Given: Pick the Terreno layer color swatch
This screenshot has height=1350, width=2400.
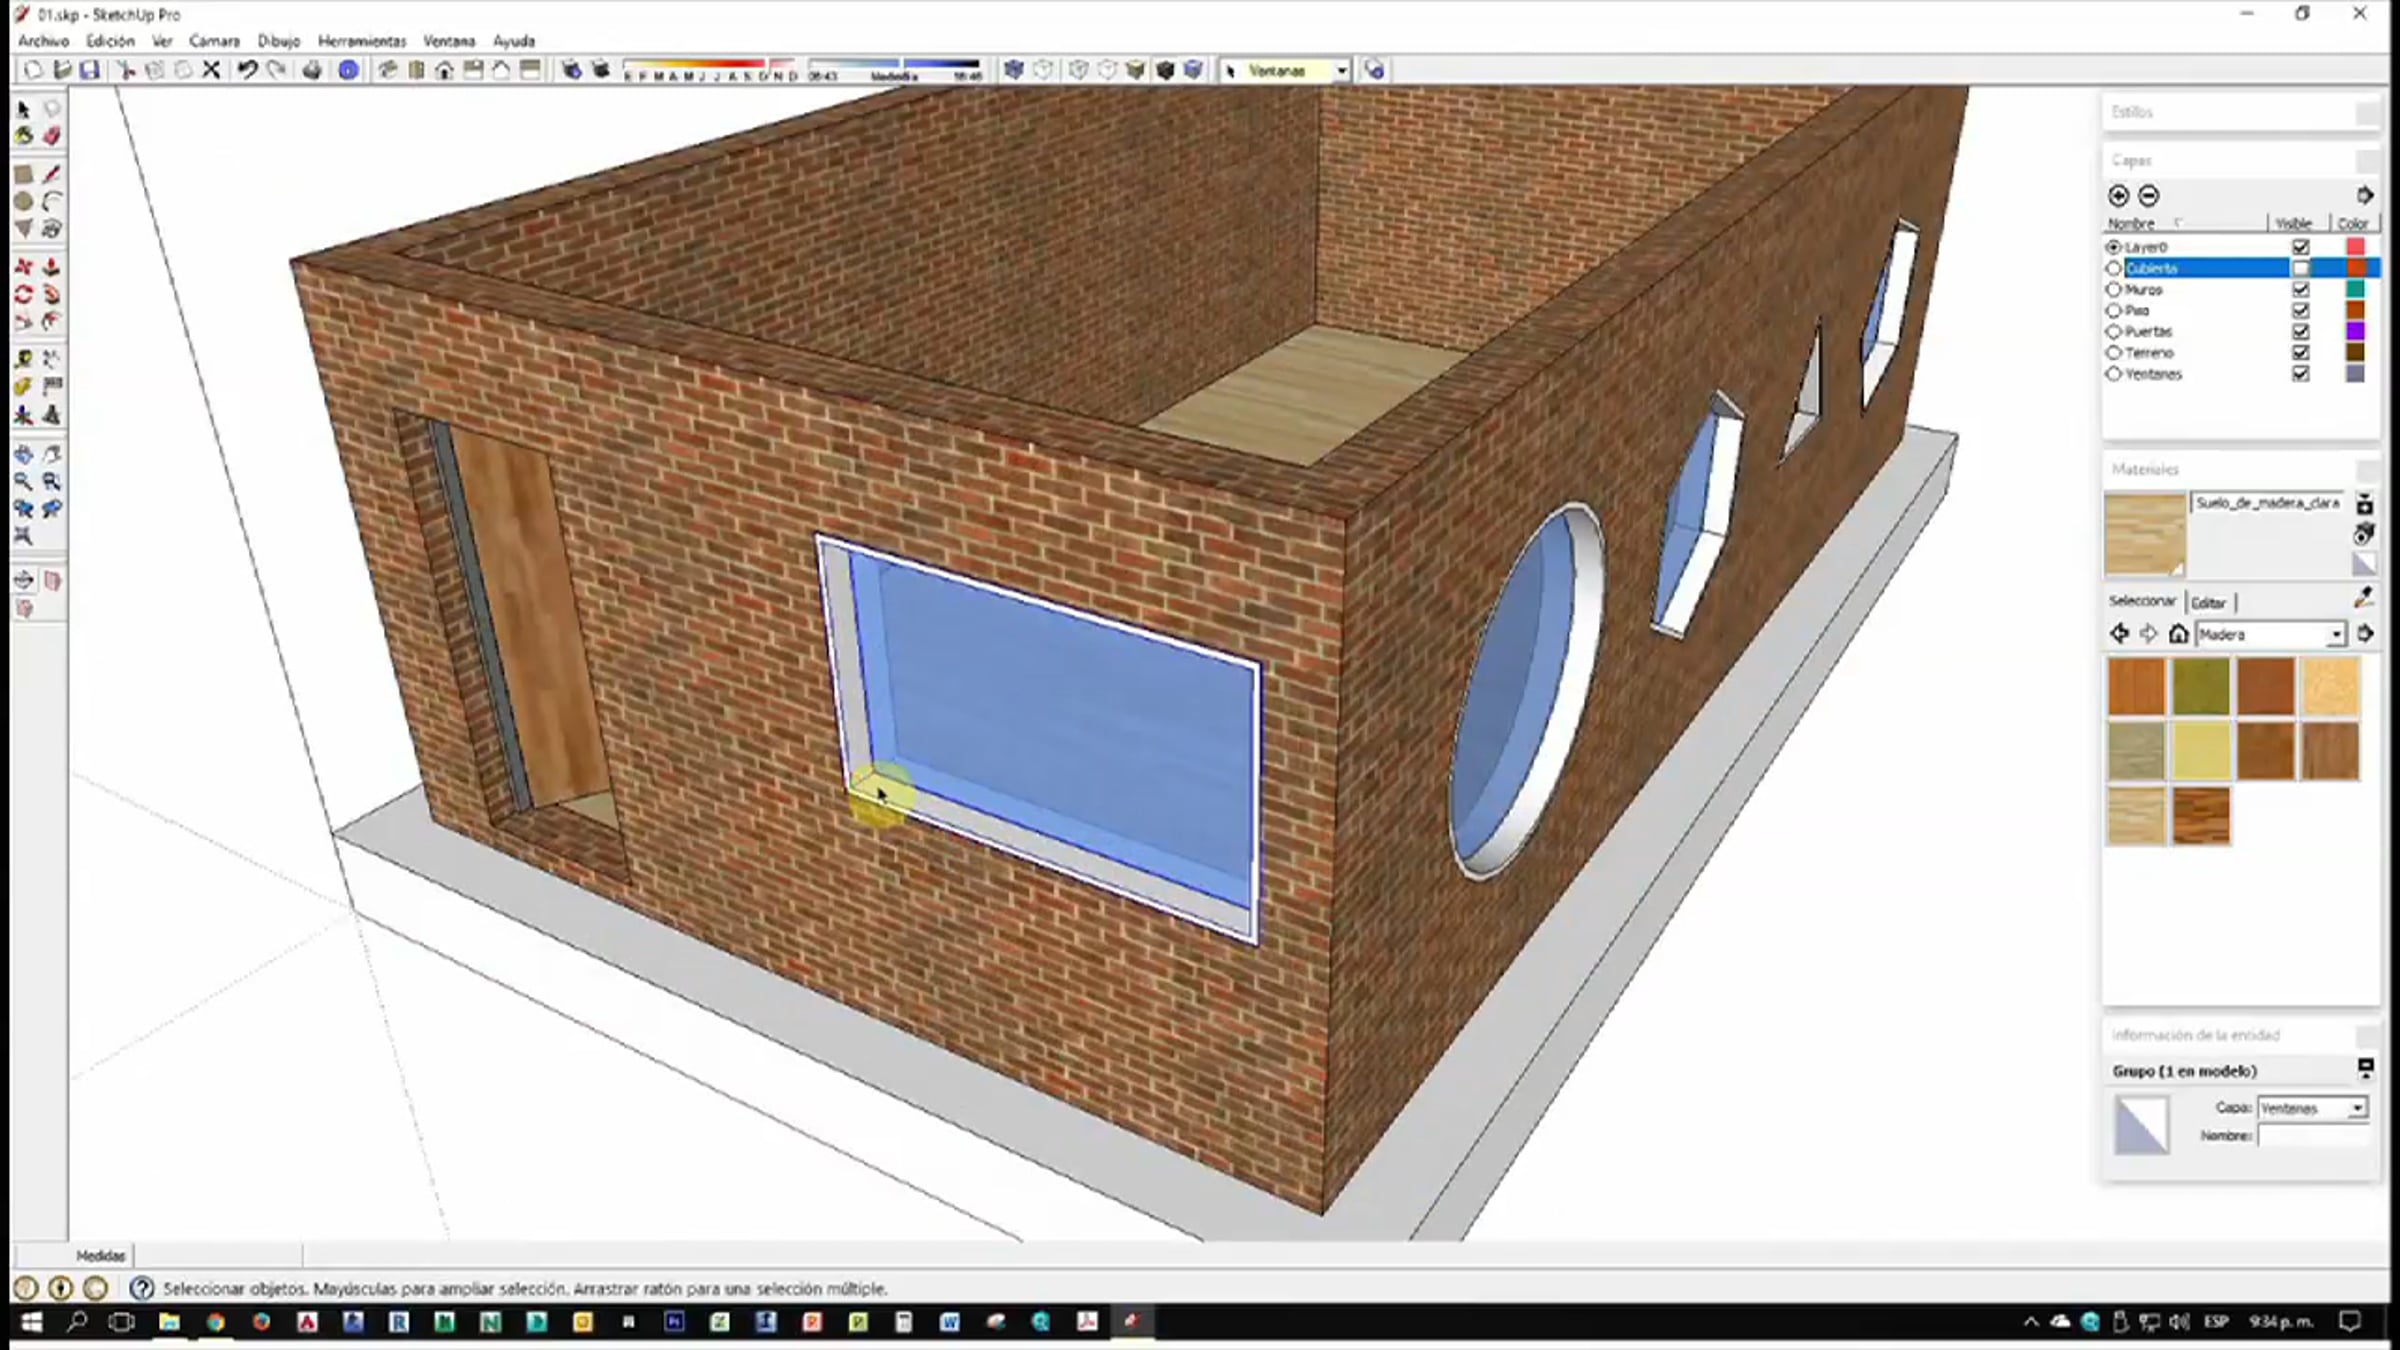Looking at the screenshot, I should [x=2356, y=353].
